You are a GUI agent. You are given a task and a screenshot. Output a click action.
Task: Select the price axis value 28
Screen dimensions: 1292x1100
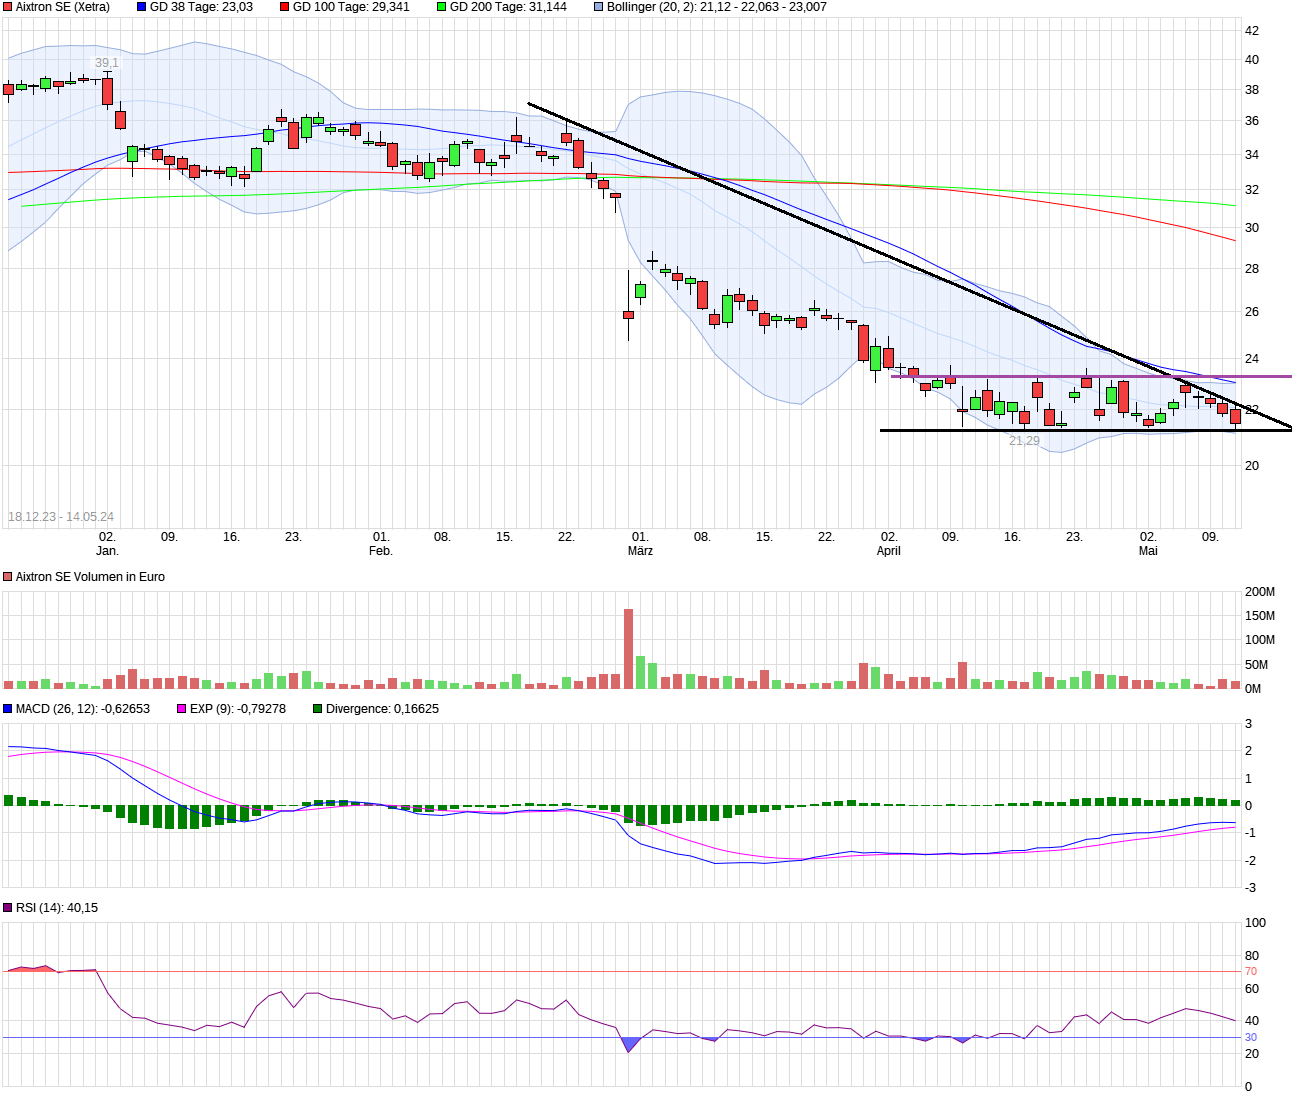[1252, 269]
